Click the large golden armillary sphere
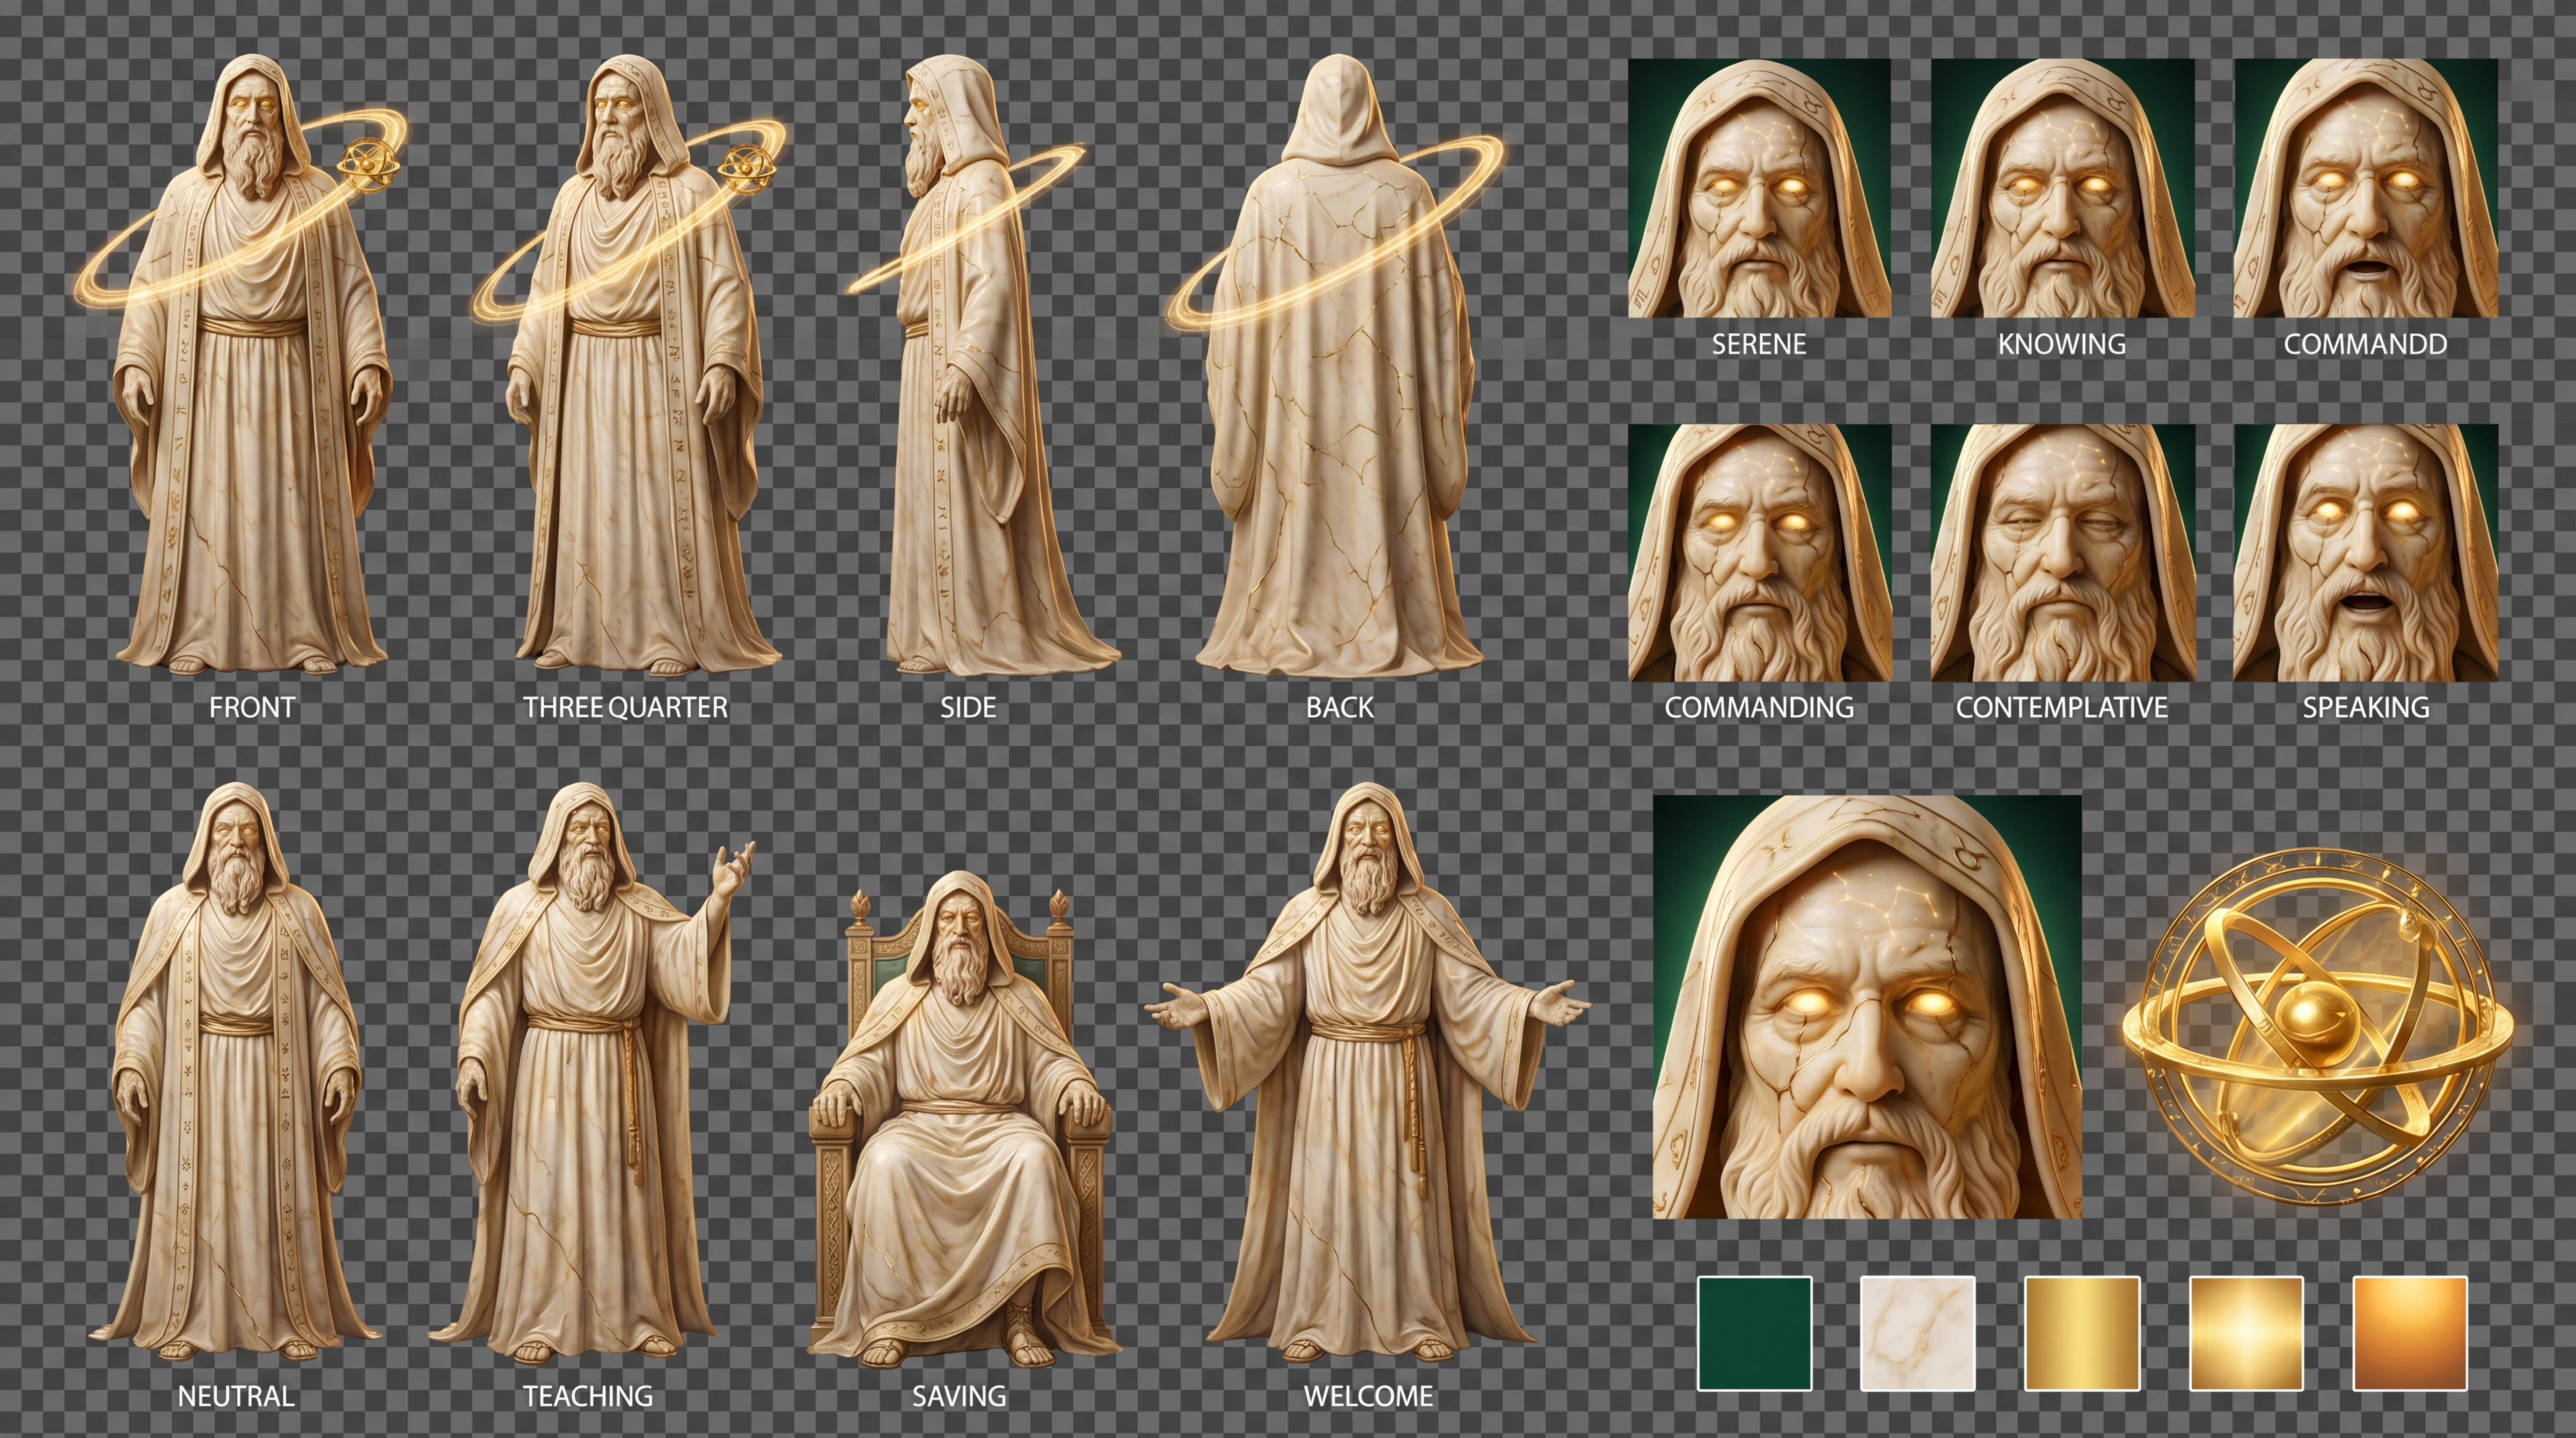 (2318, 1026)
